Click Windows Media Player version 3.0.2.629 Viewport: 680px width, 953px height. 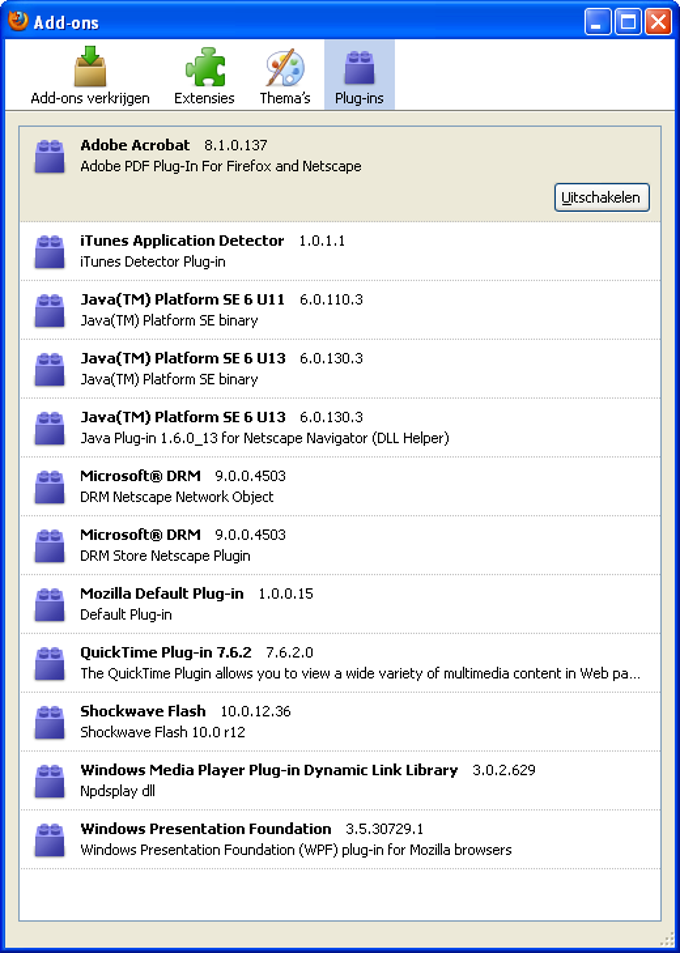pos(504,770)
